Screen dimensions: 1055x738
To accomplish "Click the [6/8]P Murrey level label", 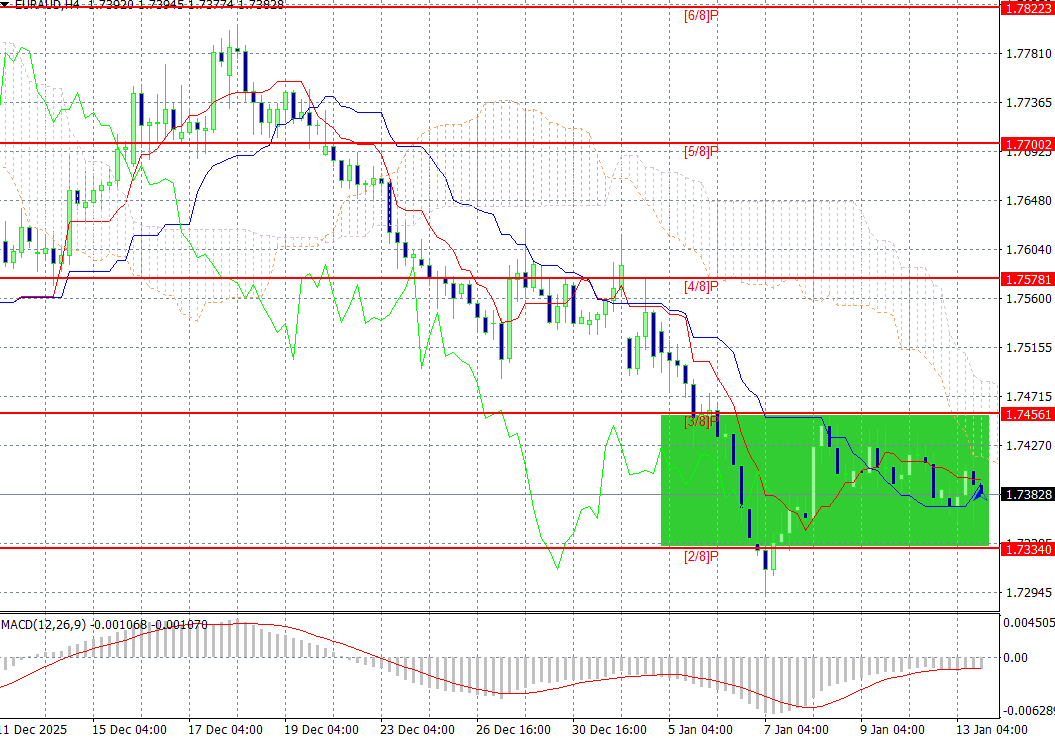I will [701, 15].
